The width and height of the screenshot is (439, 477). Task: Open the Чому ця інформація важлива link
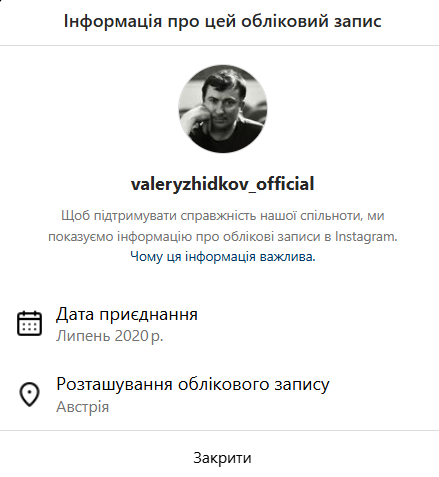pos(223,256)
